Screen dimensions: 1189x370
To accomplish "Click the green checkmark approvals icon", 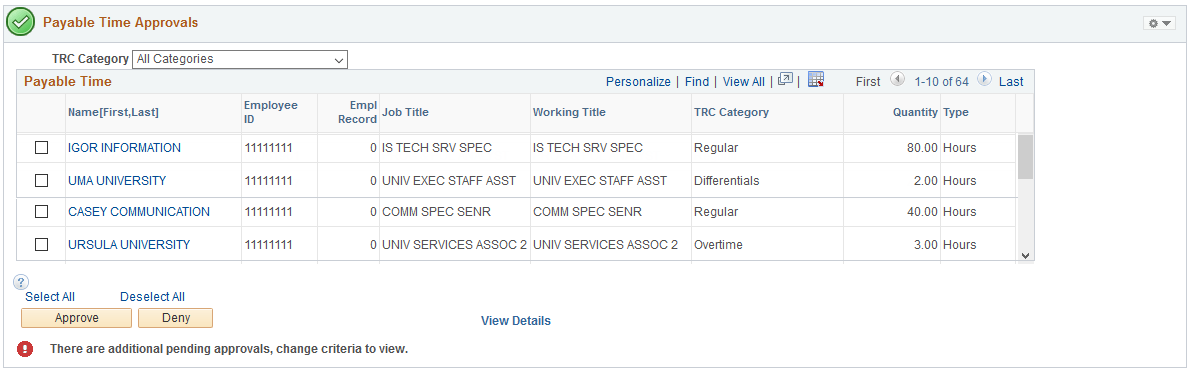I will 20,24.
